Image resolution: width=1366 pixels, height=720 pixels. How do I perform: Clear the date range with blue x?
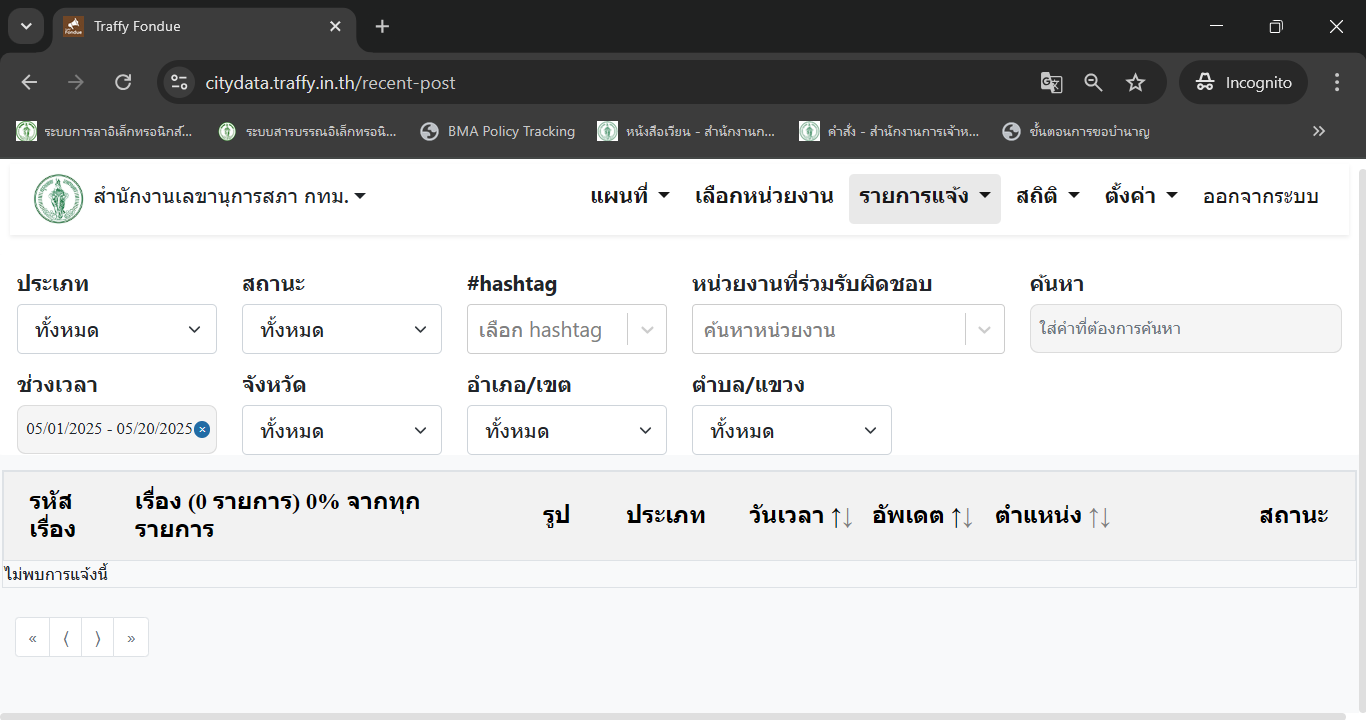coord(202,429)
